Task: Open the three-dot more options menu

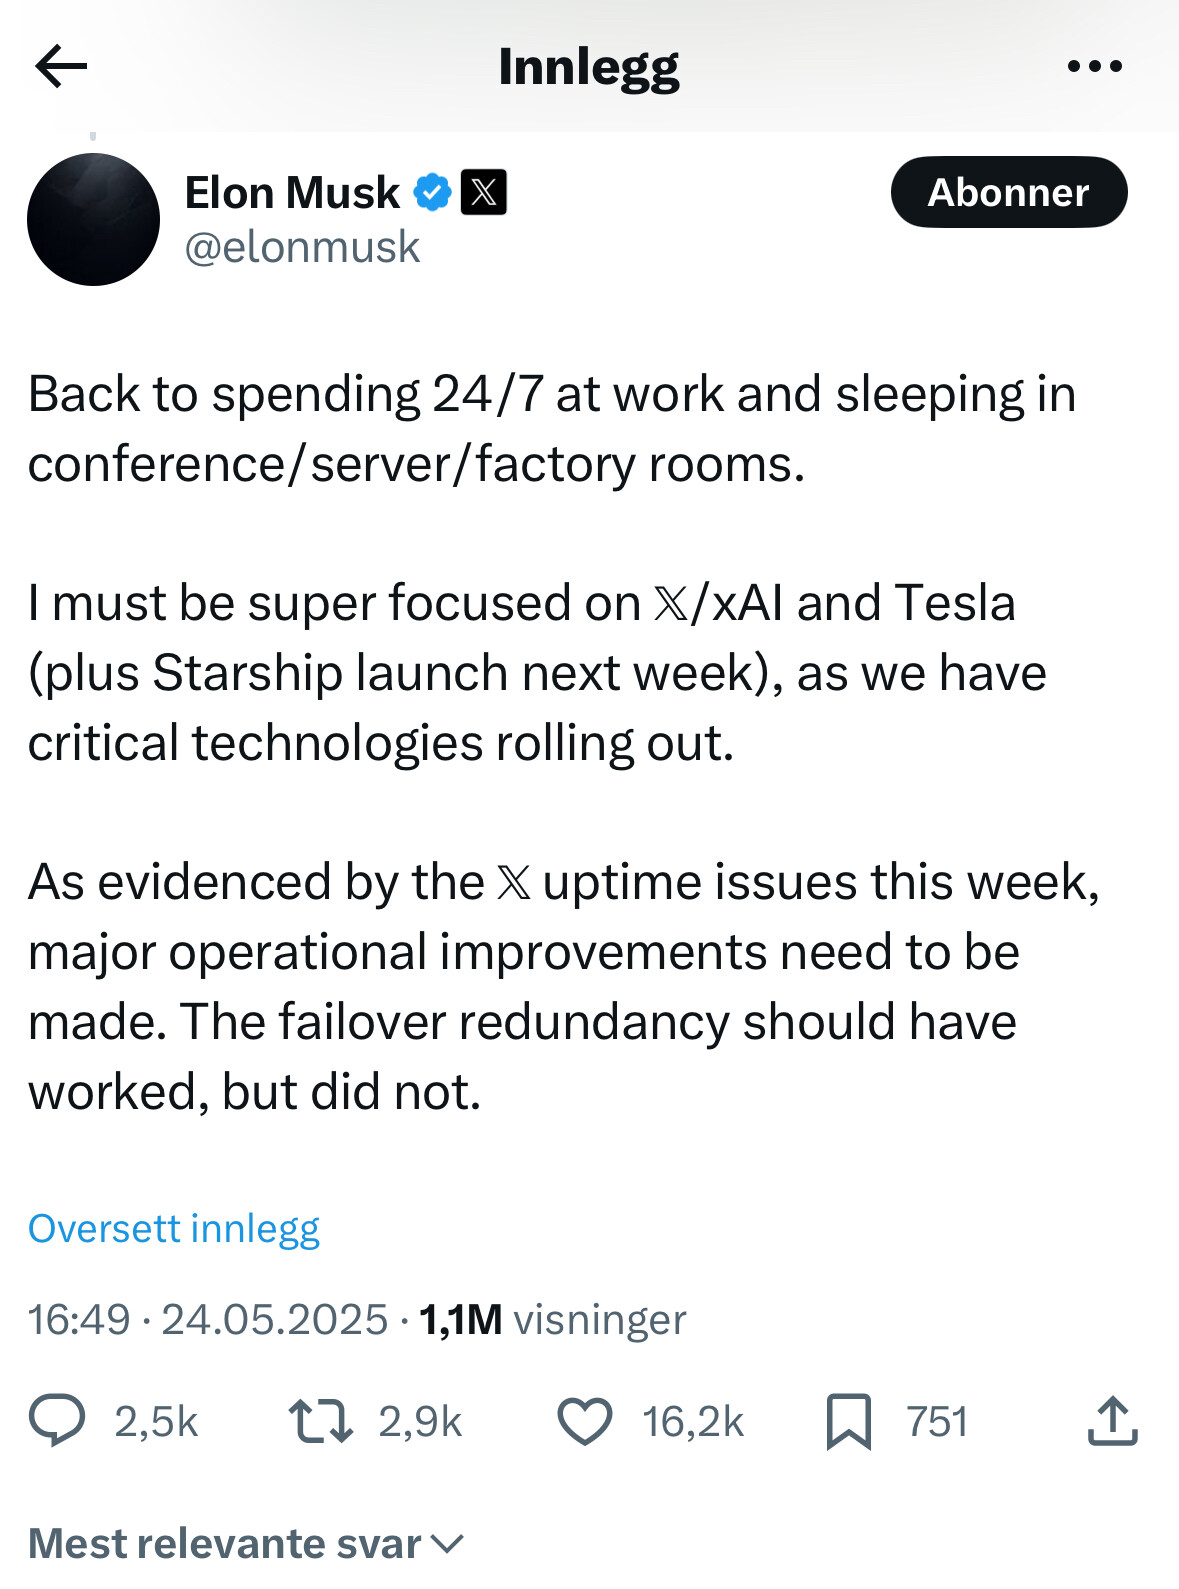Action: coord(1095,67)
